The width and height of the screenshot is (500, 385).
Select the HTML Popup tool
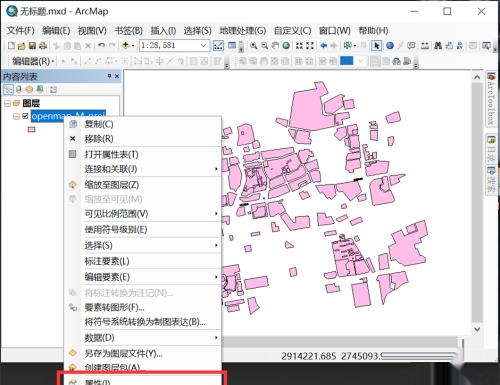tap(411, 46)
